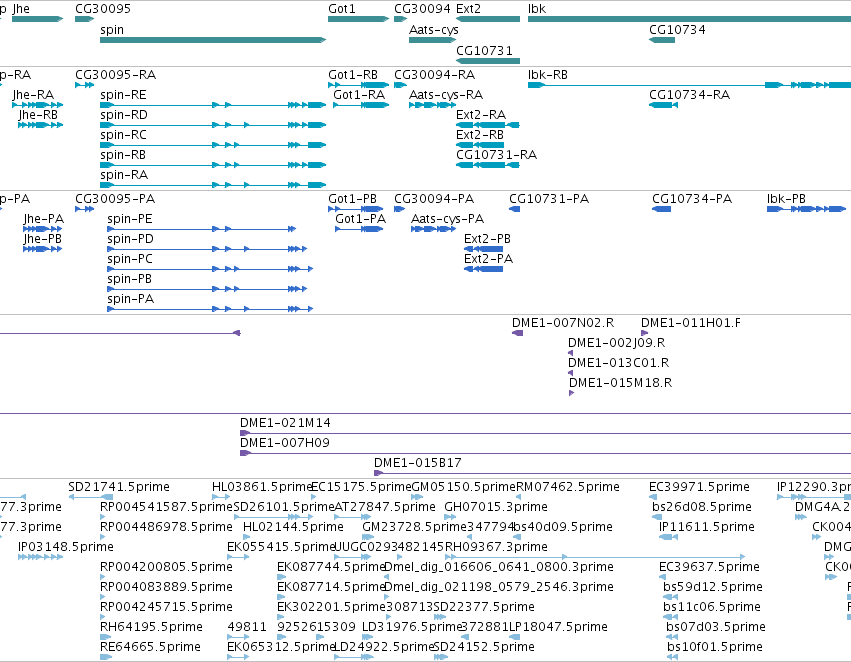Open the CG10731-PA CDS label
851x662 pixels.
pyautogui.click(x=549, y=199)
